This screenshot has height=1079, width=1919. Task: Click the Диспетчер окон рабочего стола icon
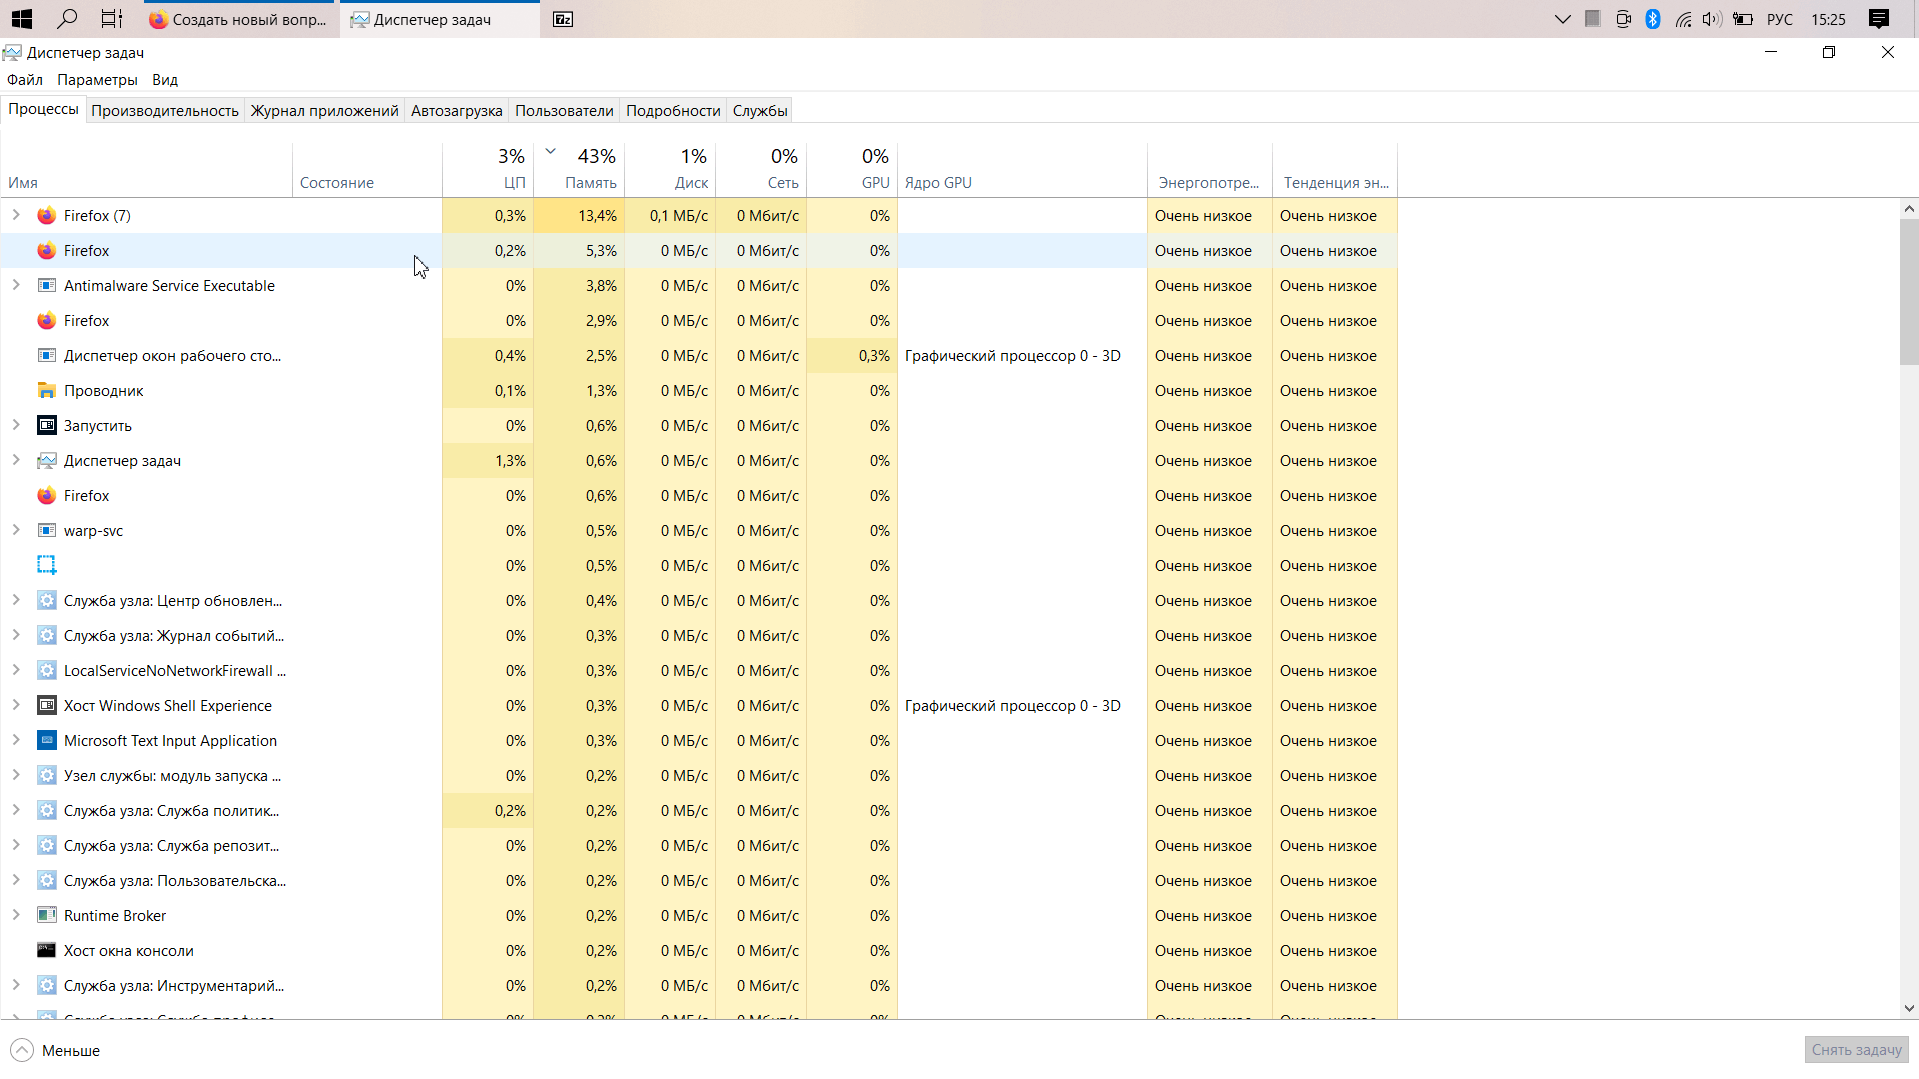pos(46,356)
